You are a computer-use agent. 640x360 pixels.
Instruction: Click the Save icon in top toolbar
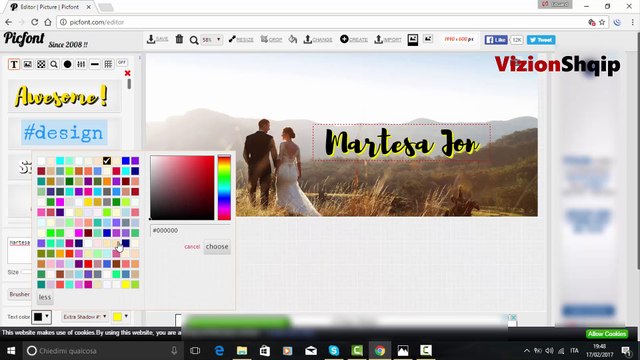pyautogui.click(x=157, y=39)
